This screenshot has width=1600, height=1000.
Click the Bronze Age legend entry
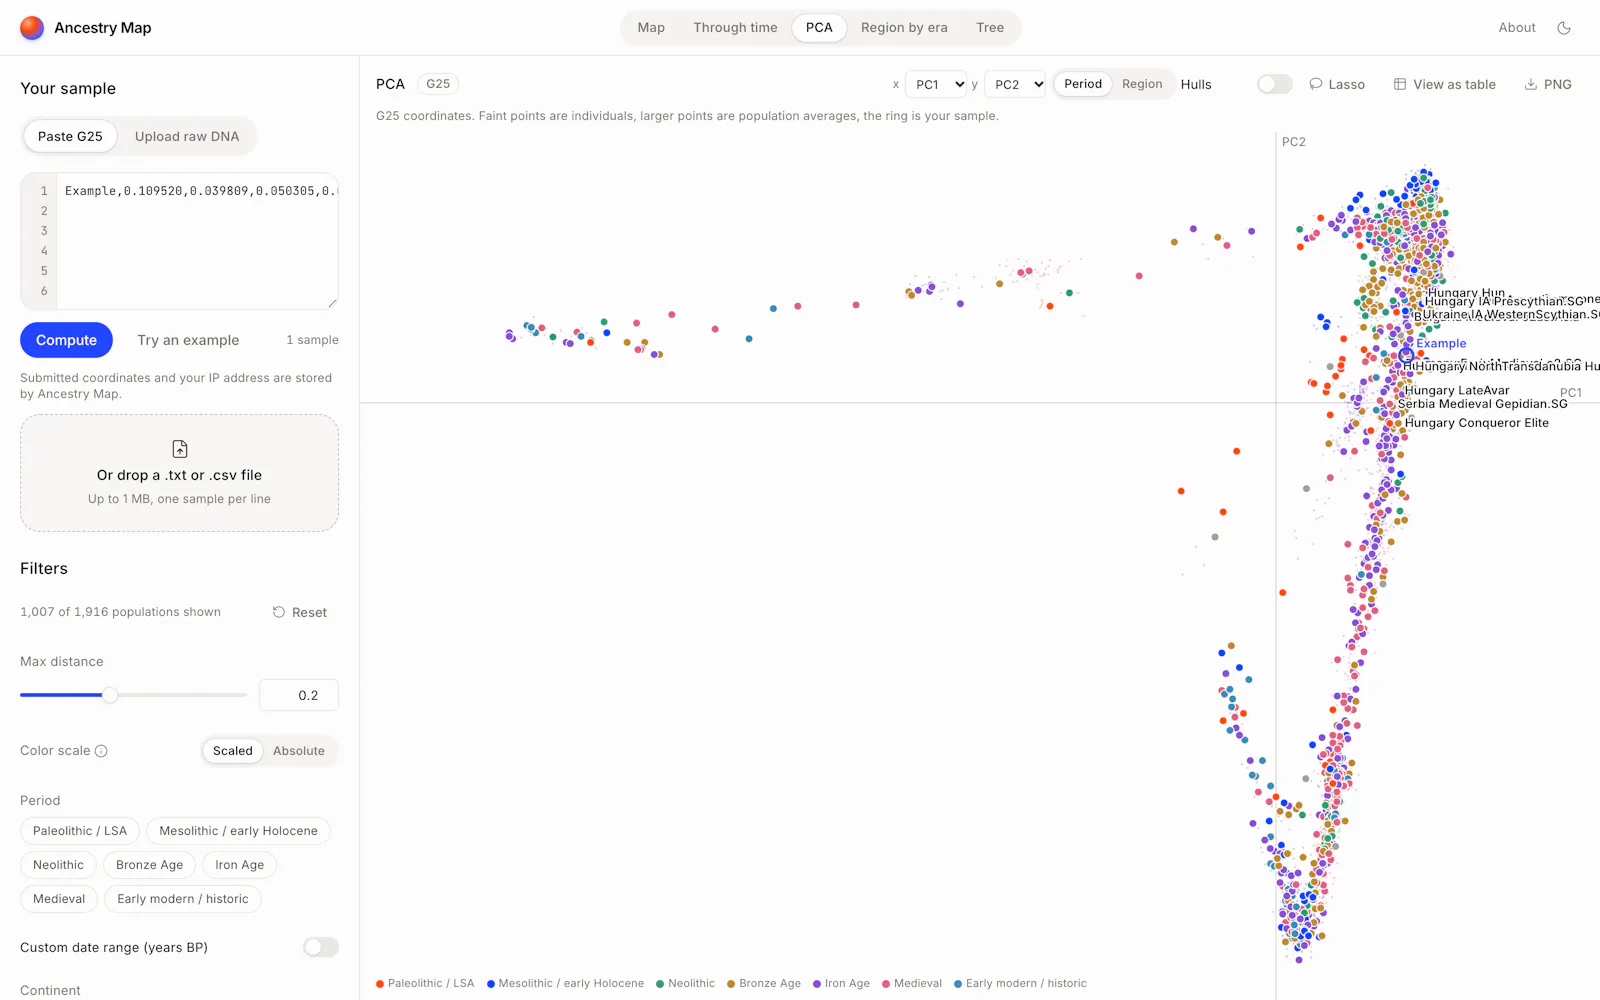click(x=764, y=984)
